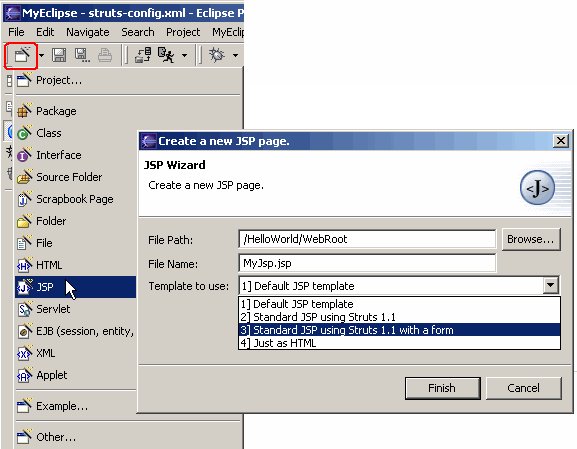This screenshot has height=449, width=577.
Task: Click the deploy to server toolbar icon
Action: [x=143, y=55]
